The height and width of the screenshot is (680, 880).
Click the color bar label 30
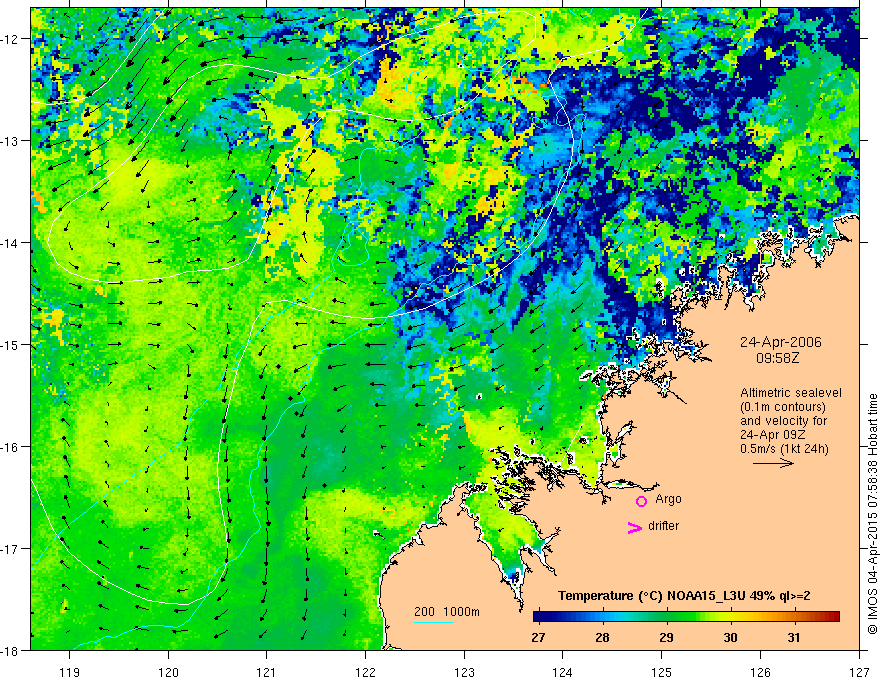tap(730, 638)
